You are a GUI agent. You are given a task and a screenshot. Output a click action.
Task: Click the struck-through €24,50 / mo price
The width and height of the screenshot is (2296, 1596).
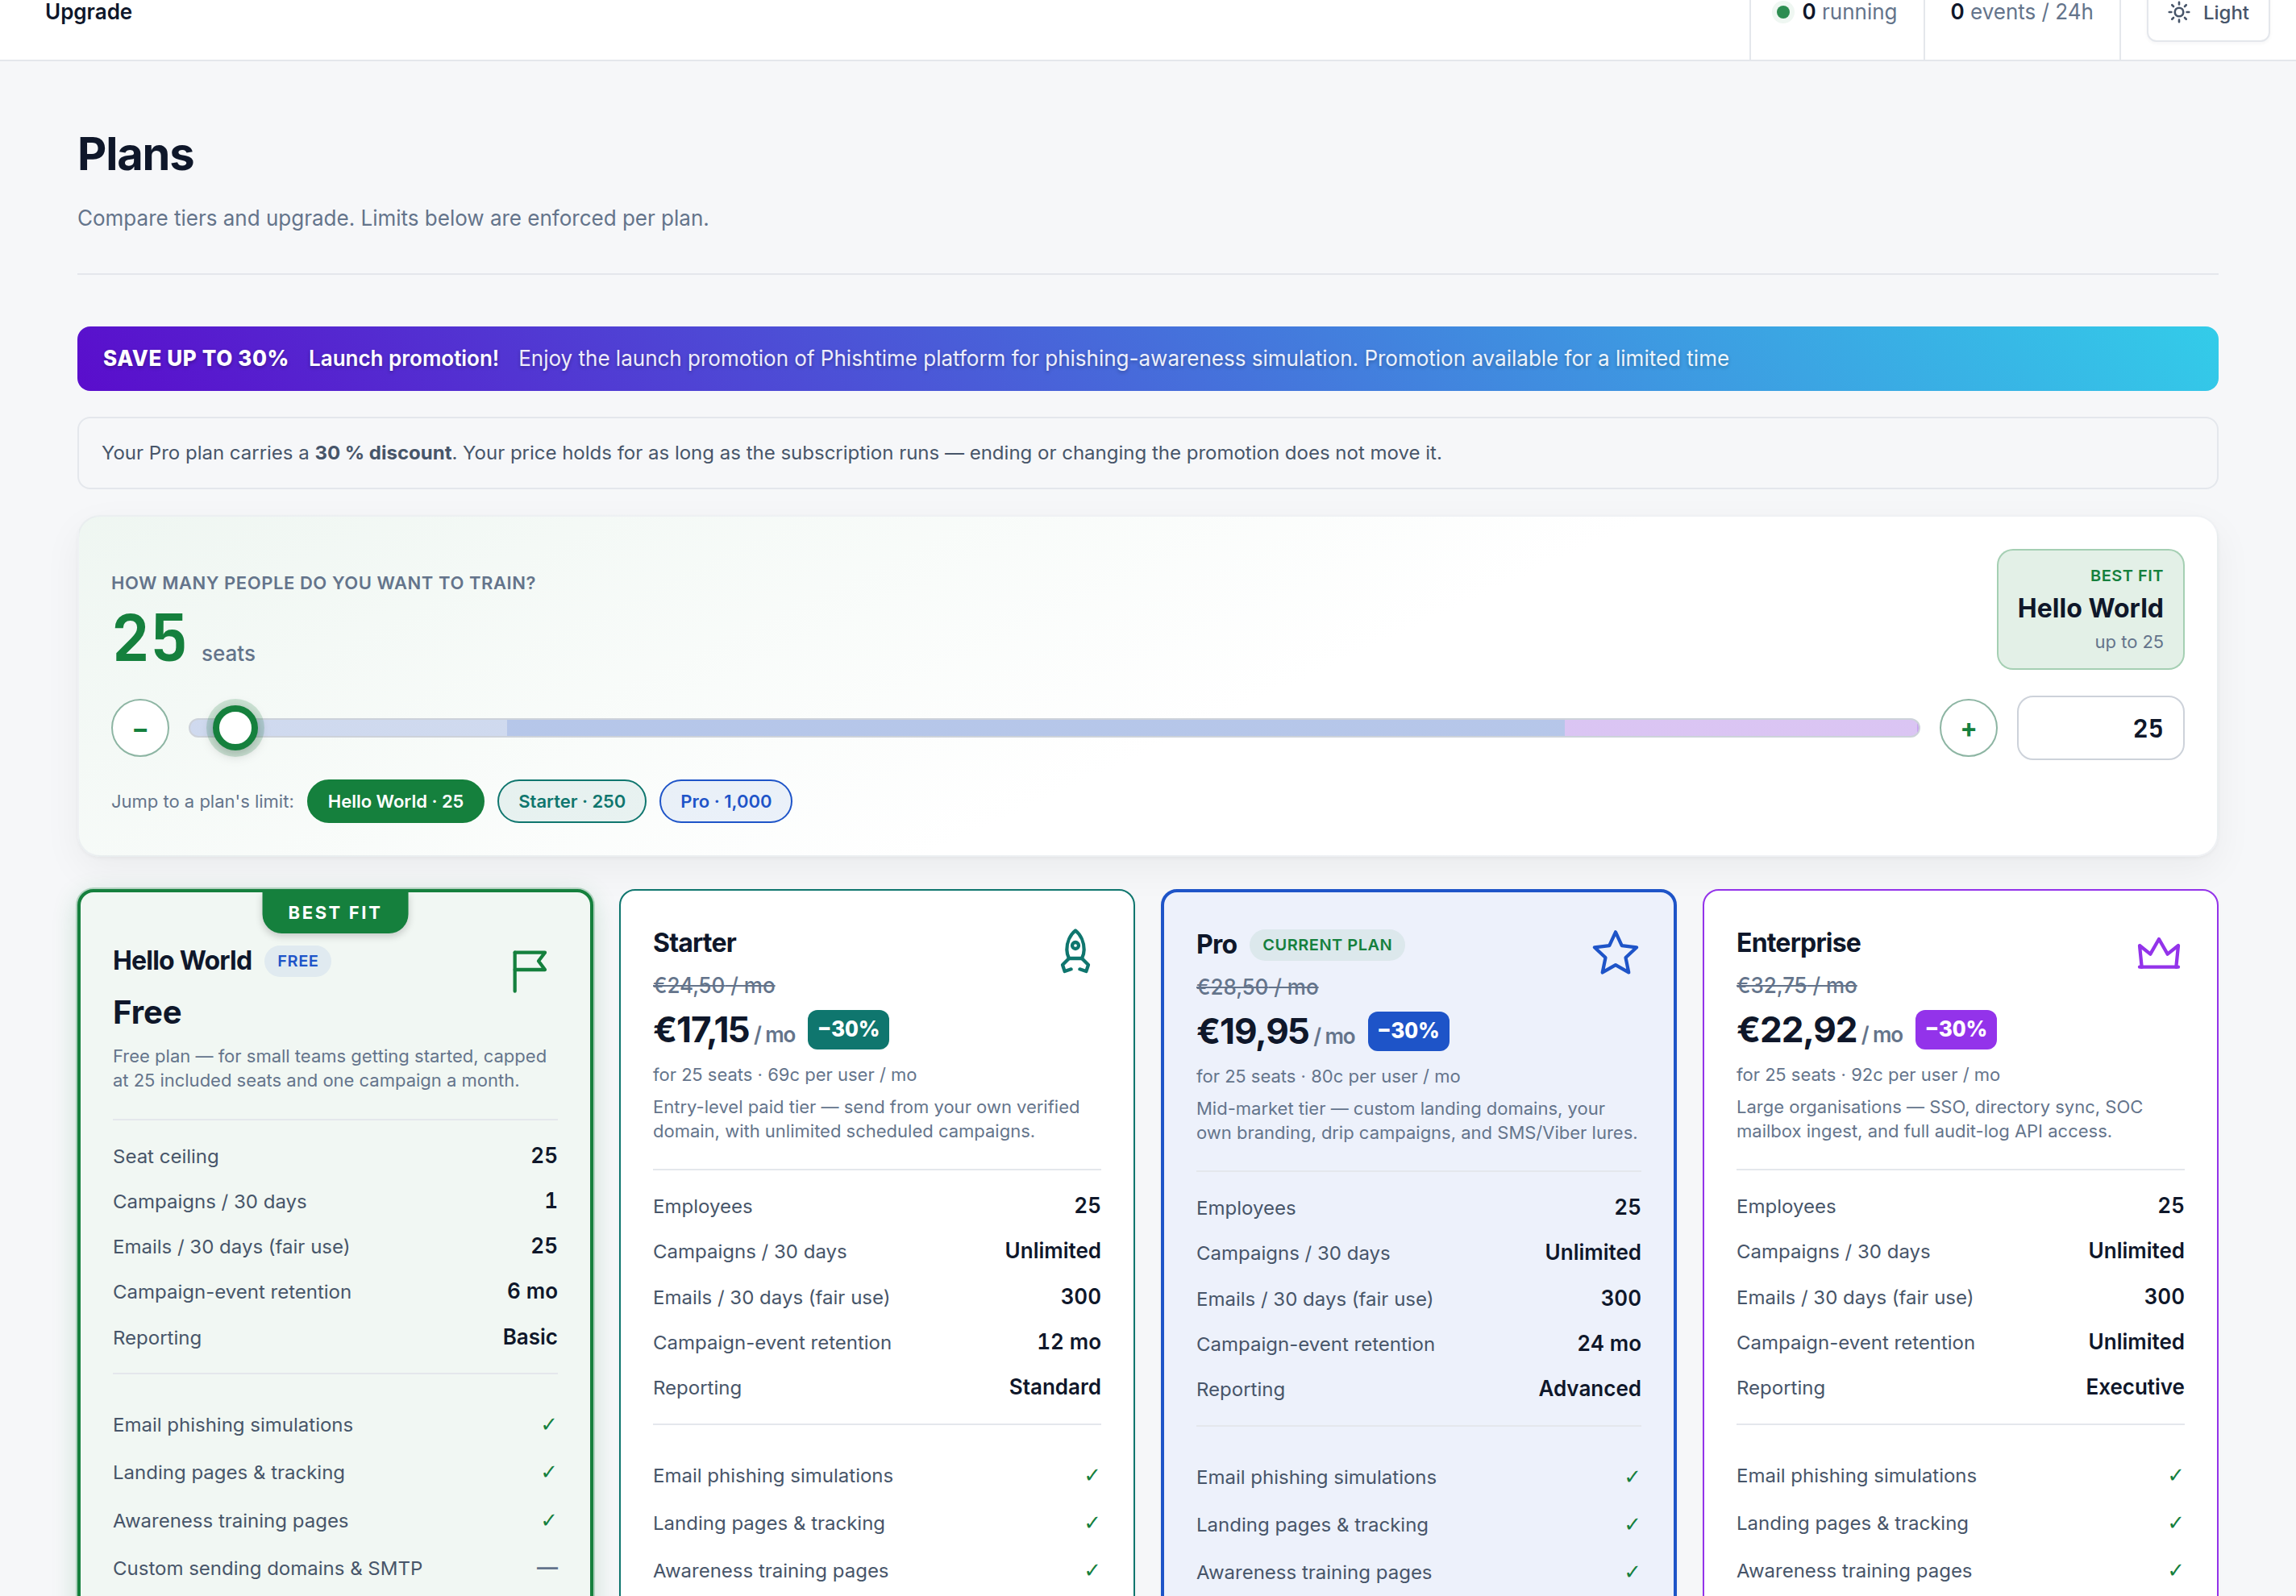point(714,986)
